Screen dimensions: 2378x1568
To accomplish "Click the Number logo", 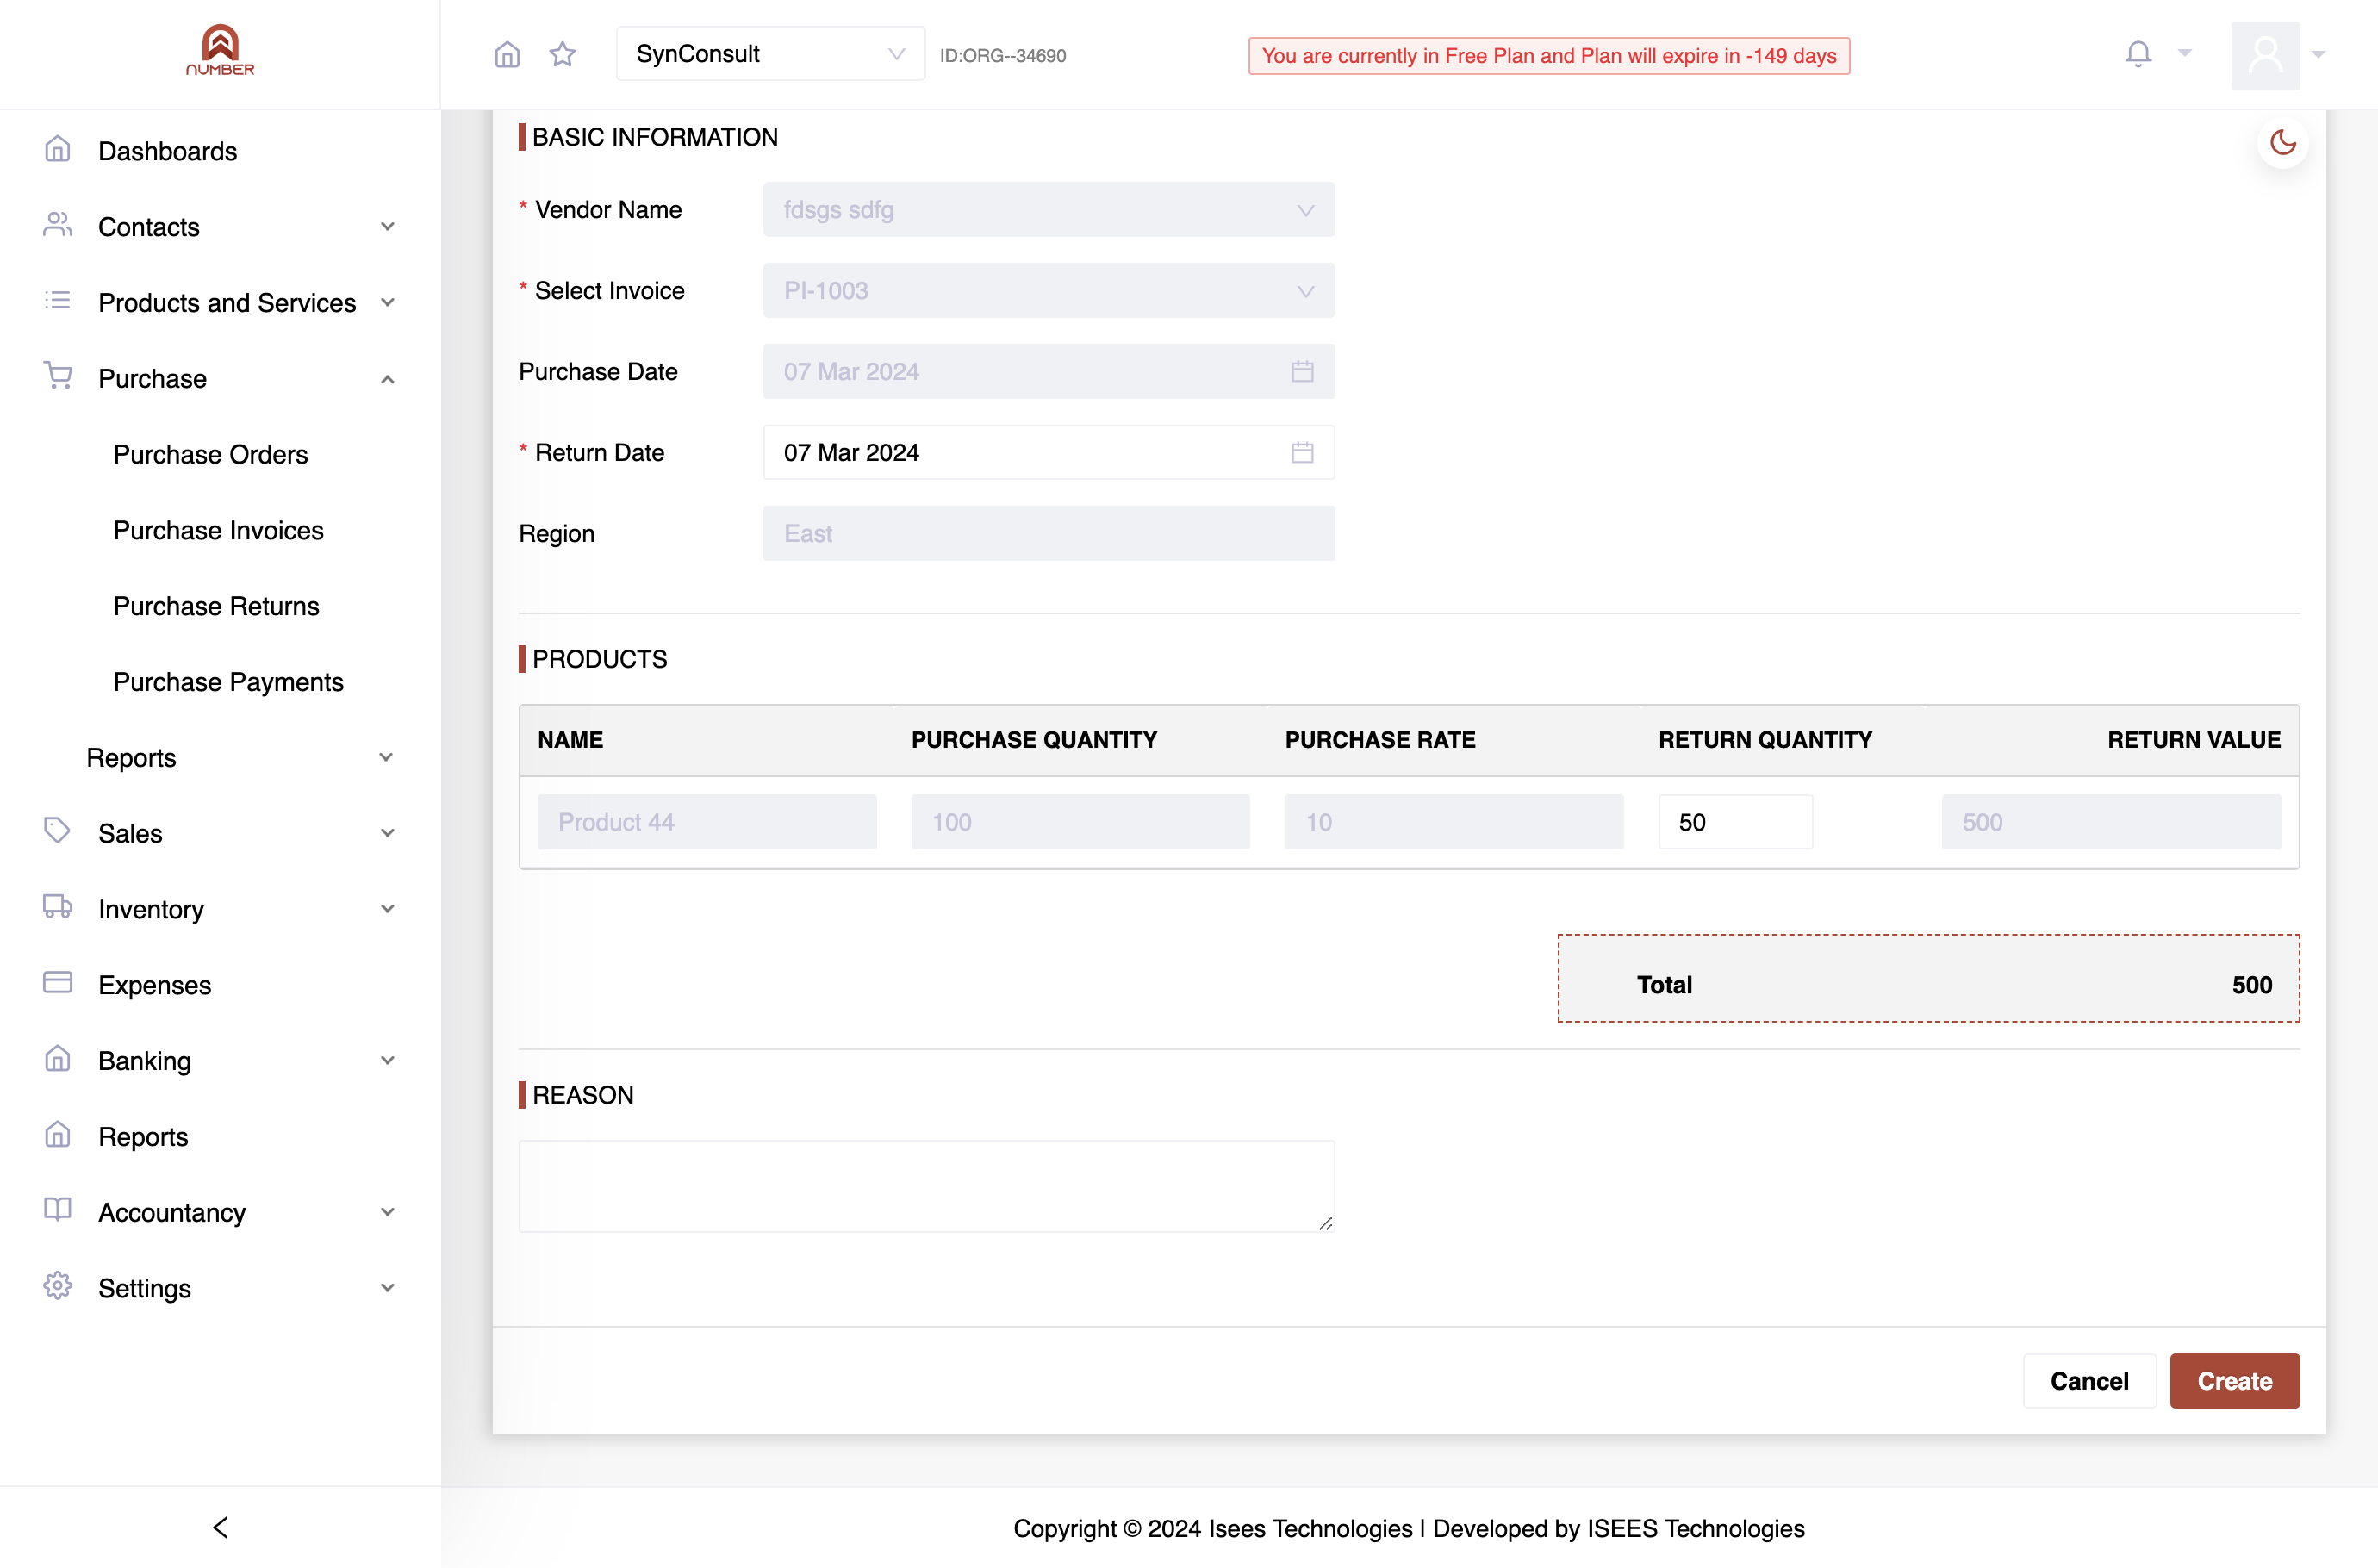I will (x=220, y=50).
